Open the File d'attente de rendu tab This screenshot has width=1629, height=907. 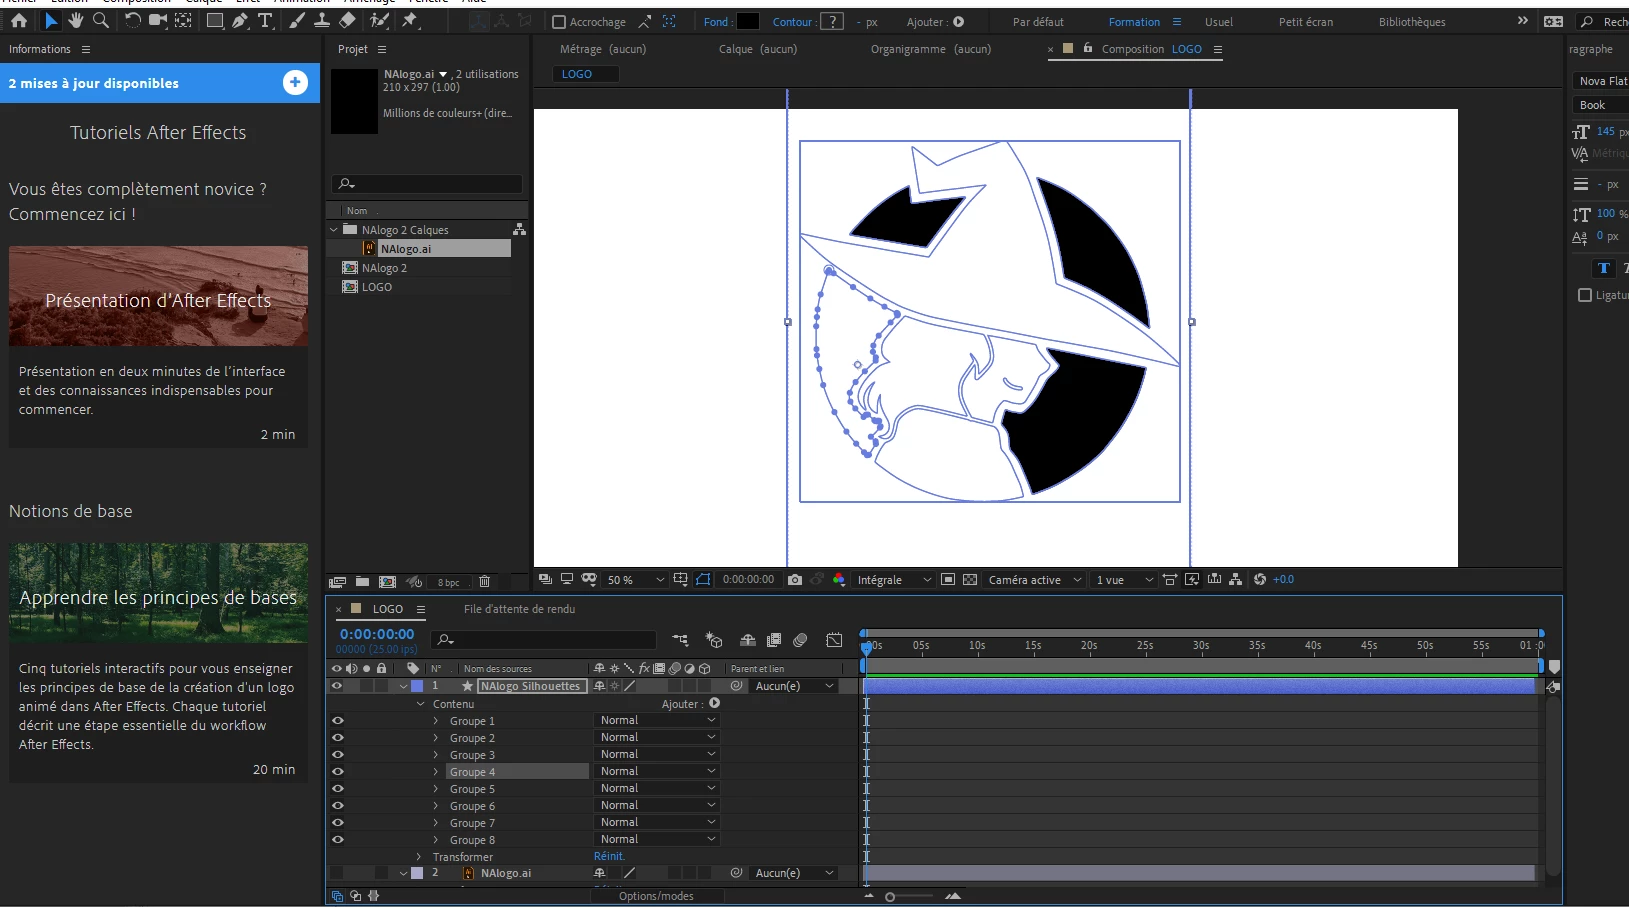tap(519, 609)
